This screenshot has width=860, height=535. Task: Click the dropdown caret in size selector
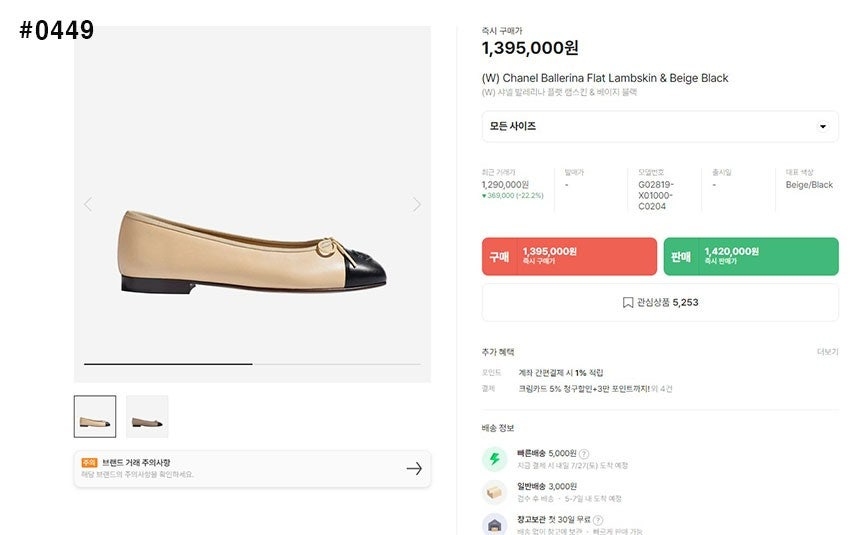click(x=823, y=127)
